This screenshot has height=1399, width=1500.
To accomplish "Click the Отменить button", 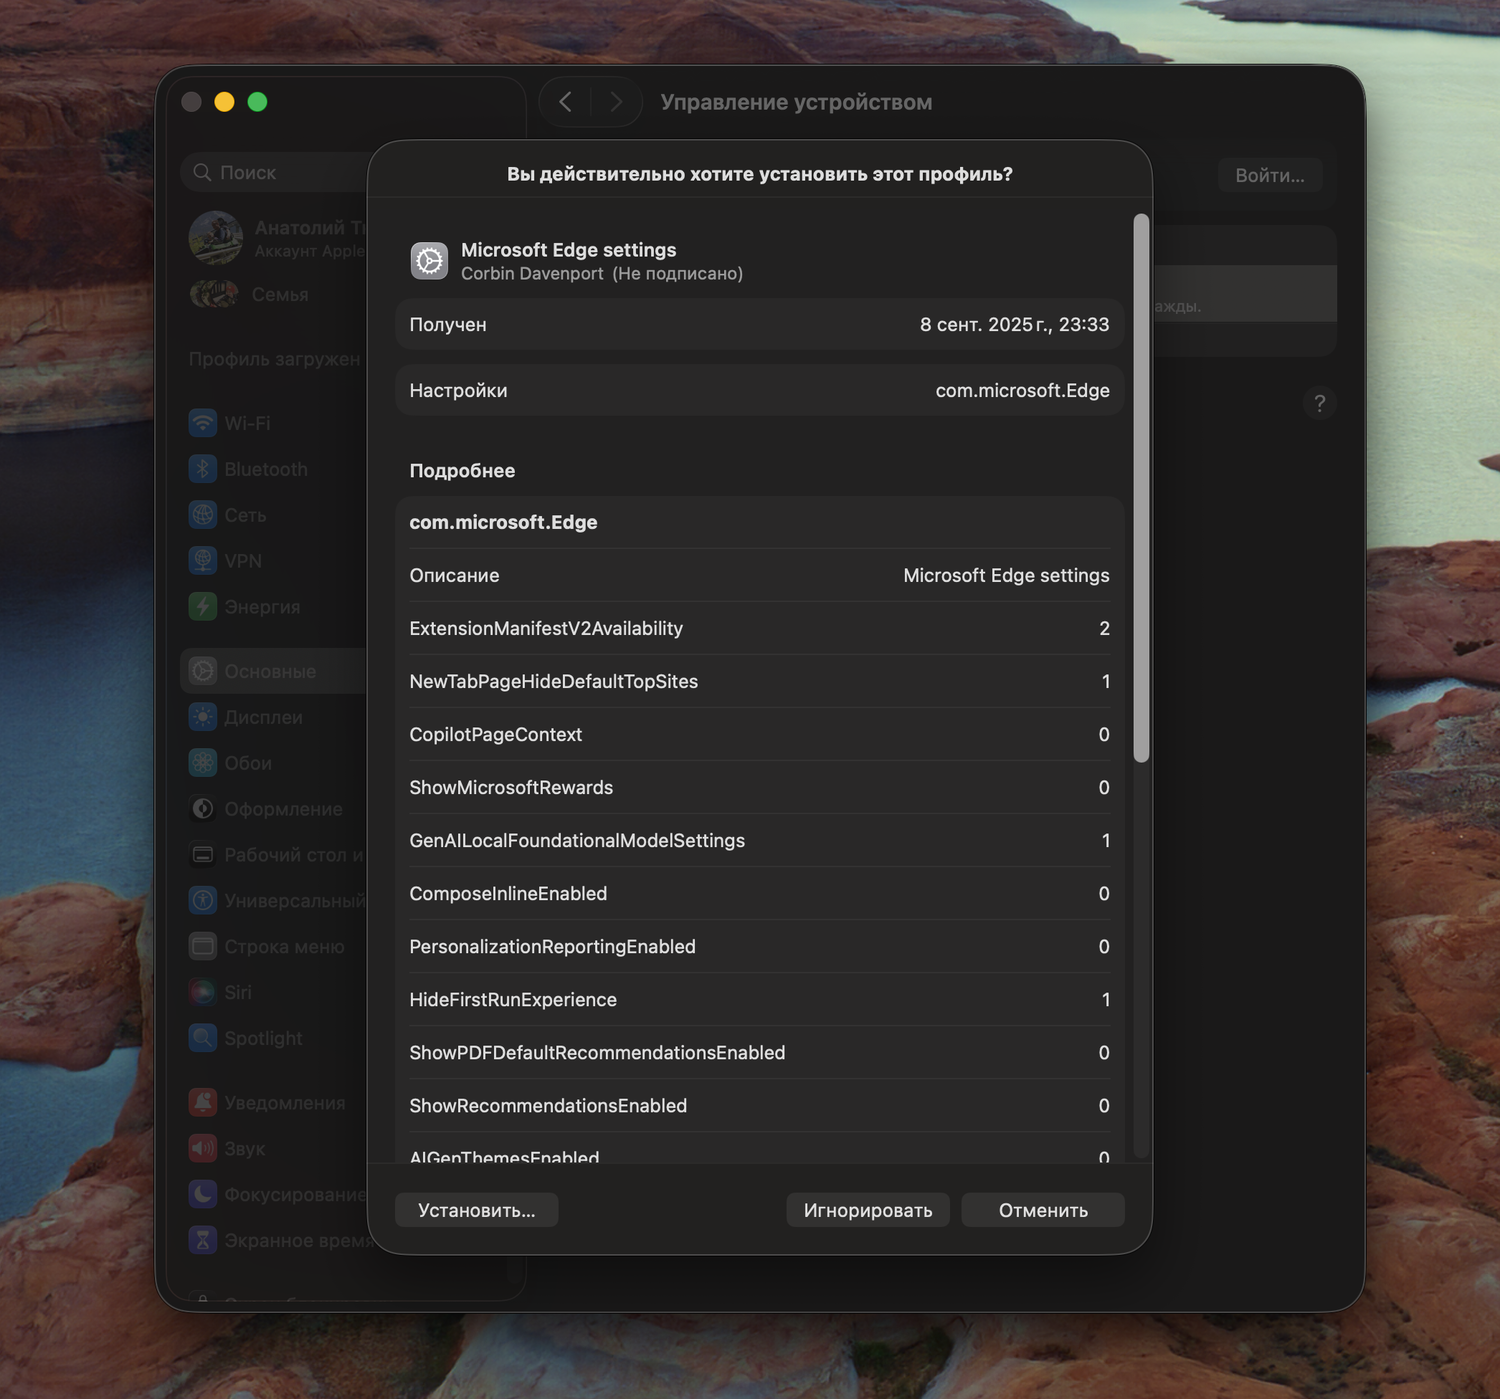I will pos(1043,1210).
